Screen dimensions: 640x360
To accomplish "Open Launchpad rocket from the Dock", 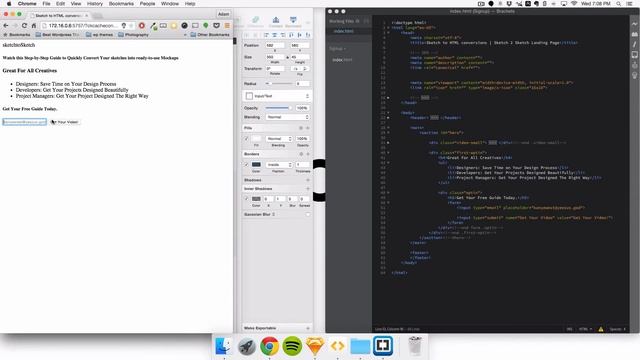I will 247,346.
